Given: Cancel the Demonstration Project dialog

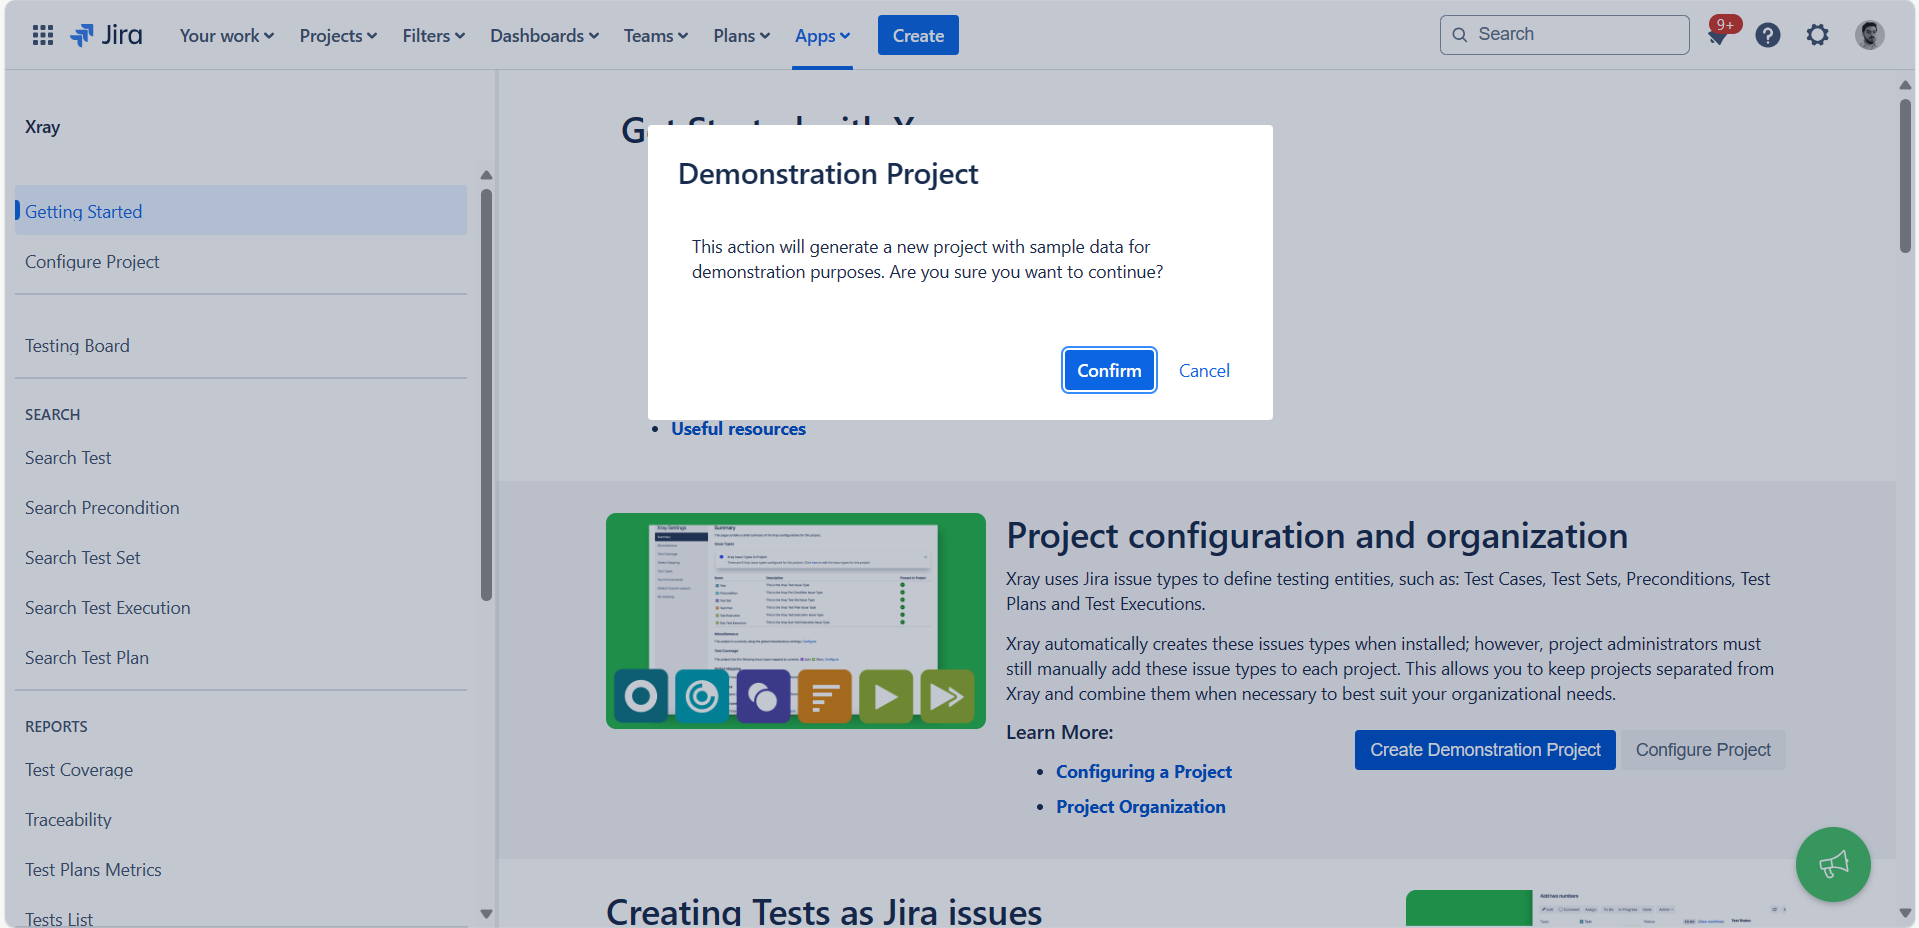Looking at the screenshot, I should click(x=1204, y=370).
